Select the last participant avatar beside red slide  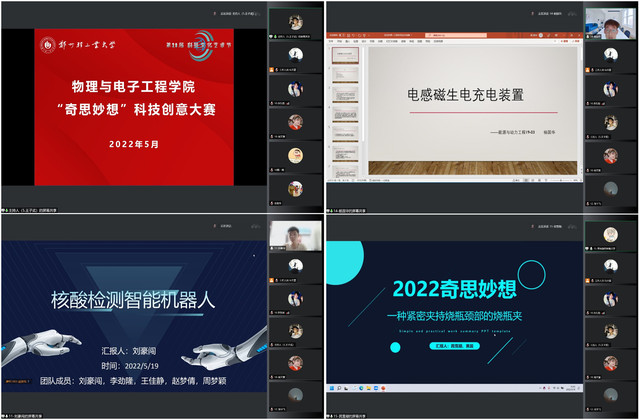pyautogui.click(x=294, y=187)
